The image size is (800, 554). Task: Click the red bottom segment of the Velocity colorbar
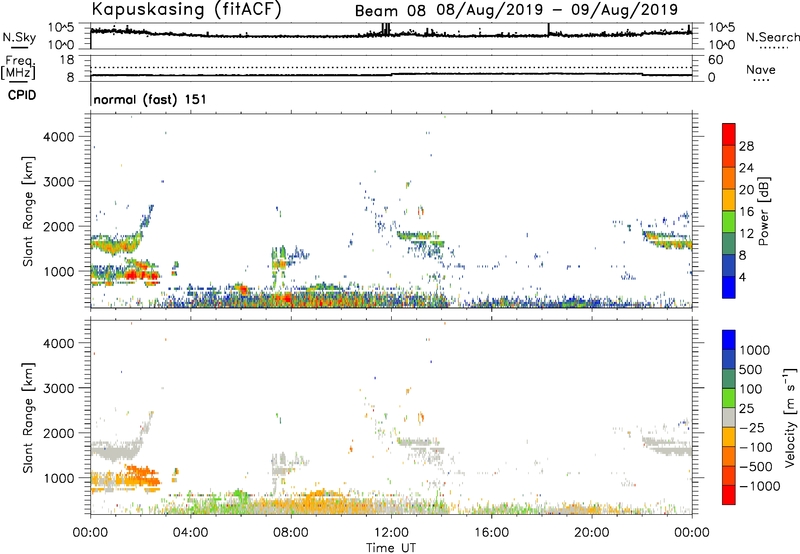click(x=729, y=495)
